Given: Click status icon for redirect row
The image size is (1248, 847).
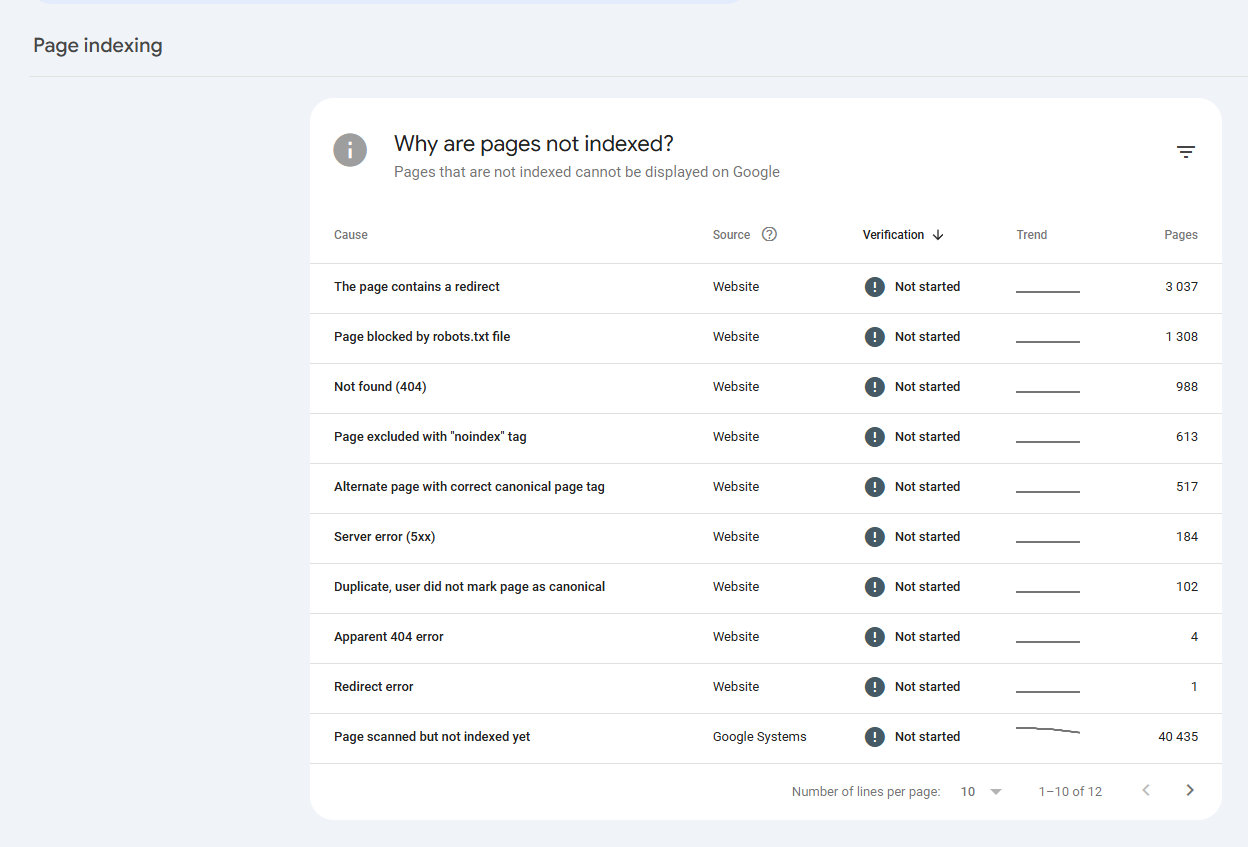Looking at the screenshot, I should click(x=875, y=287).
